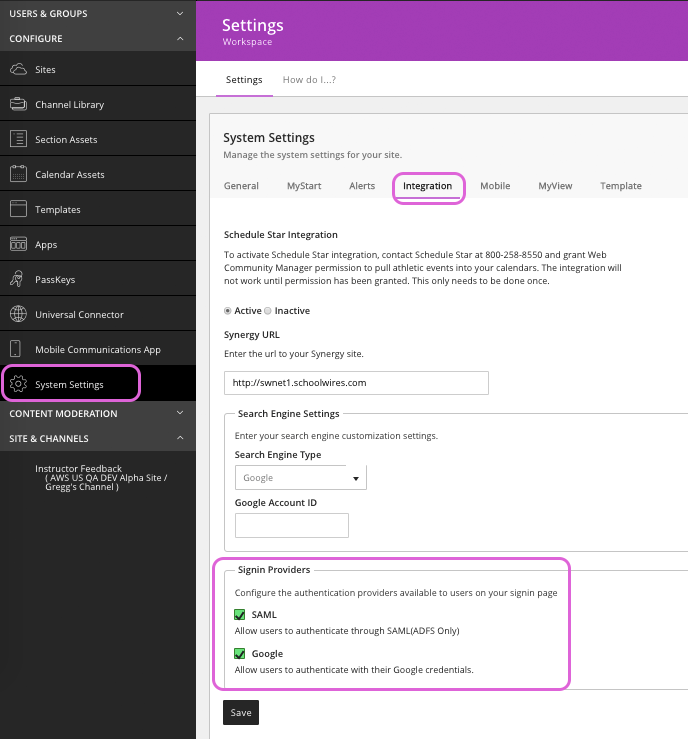Toggle the Google signin provider checkbox
The width and height of the screenshot is (688, 739).
coord(240,654)
